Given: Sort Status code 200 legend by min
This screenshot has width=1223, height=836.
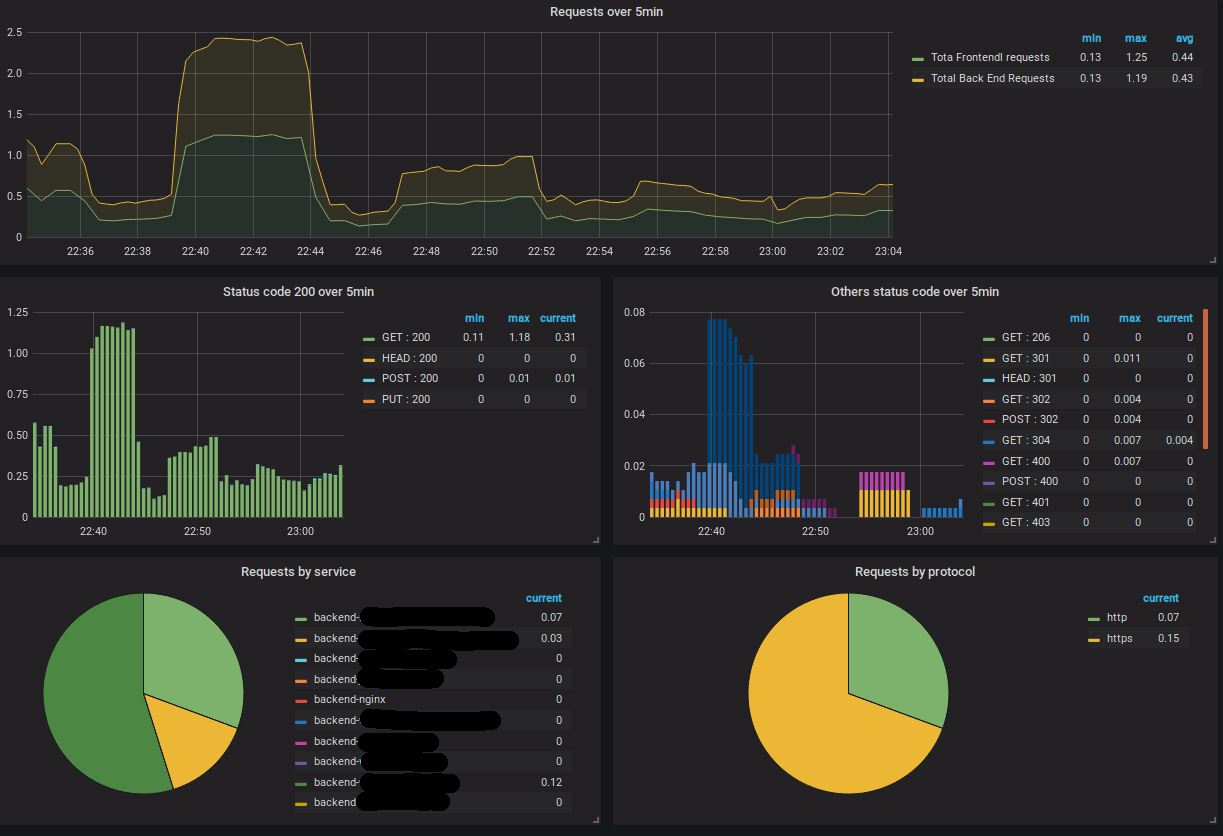Looking at the screenshot, I should coord(474,318).
